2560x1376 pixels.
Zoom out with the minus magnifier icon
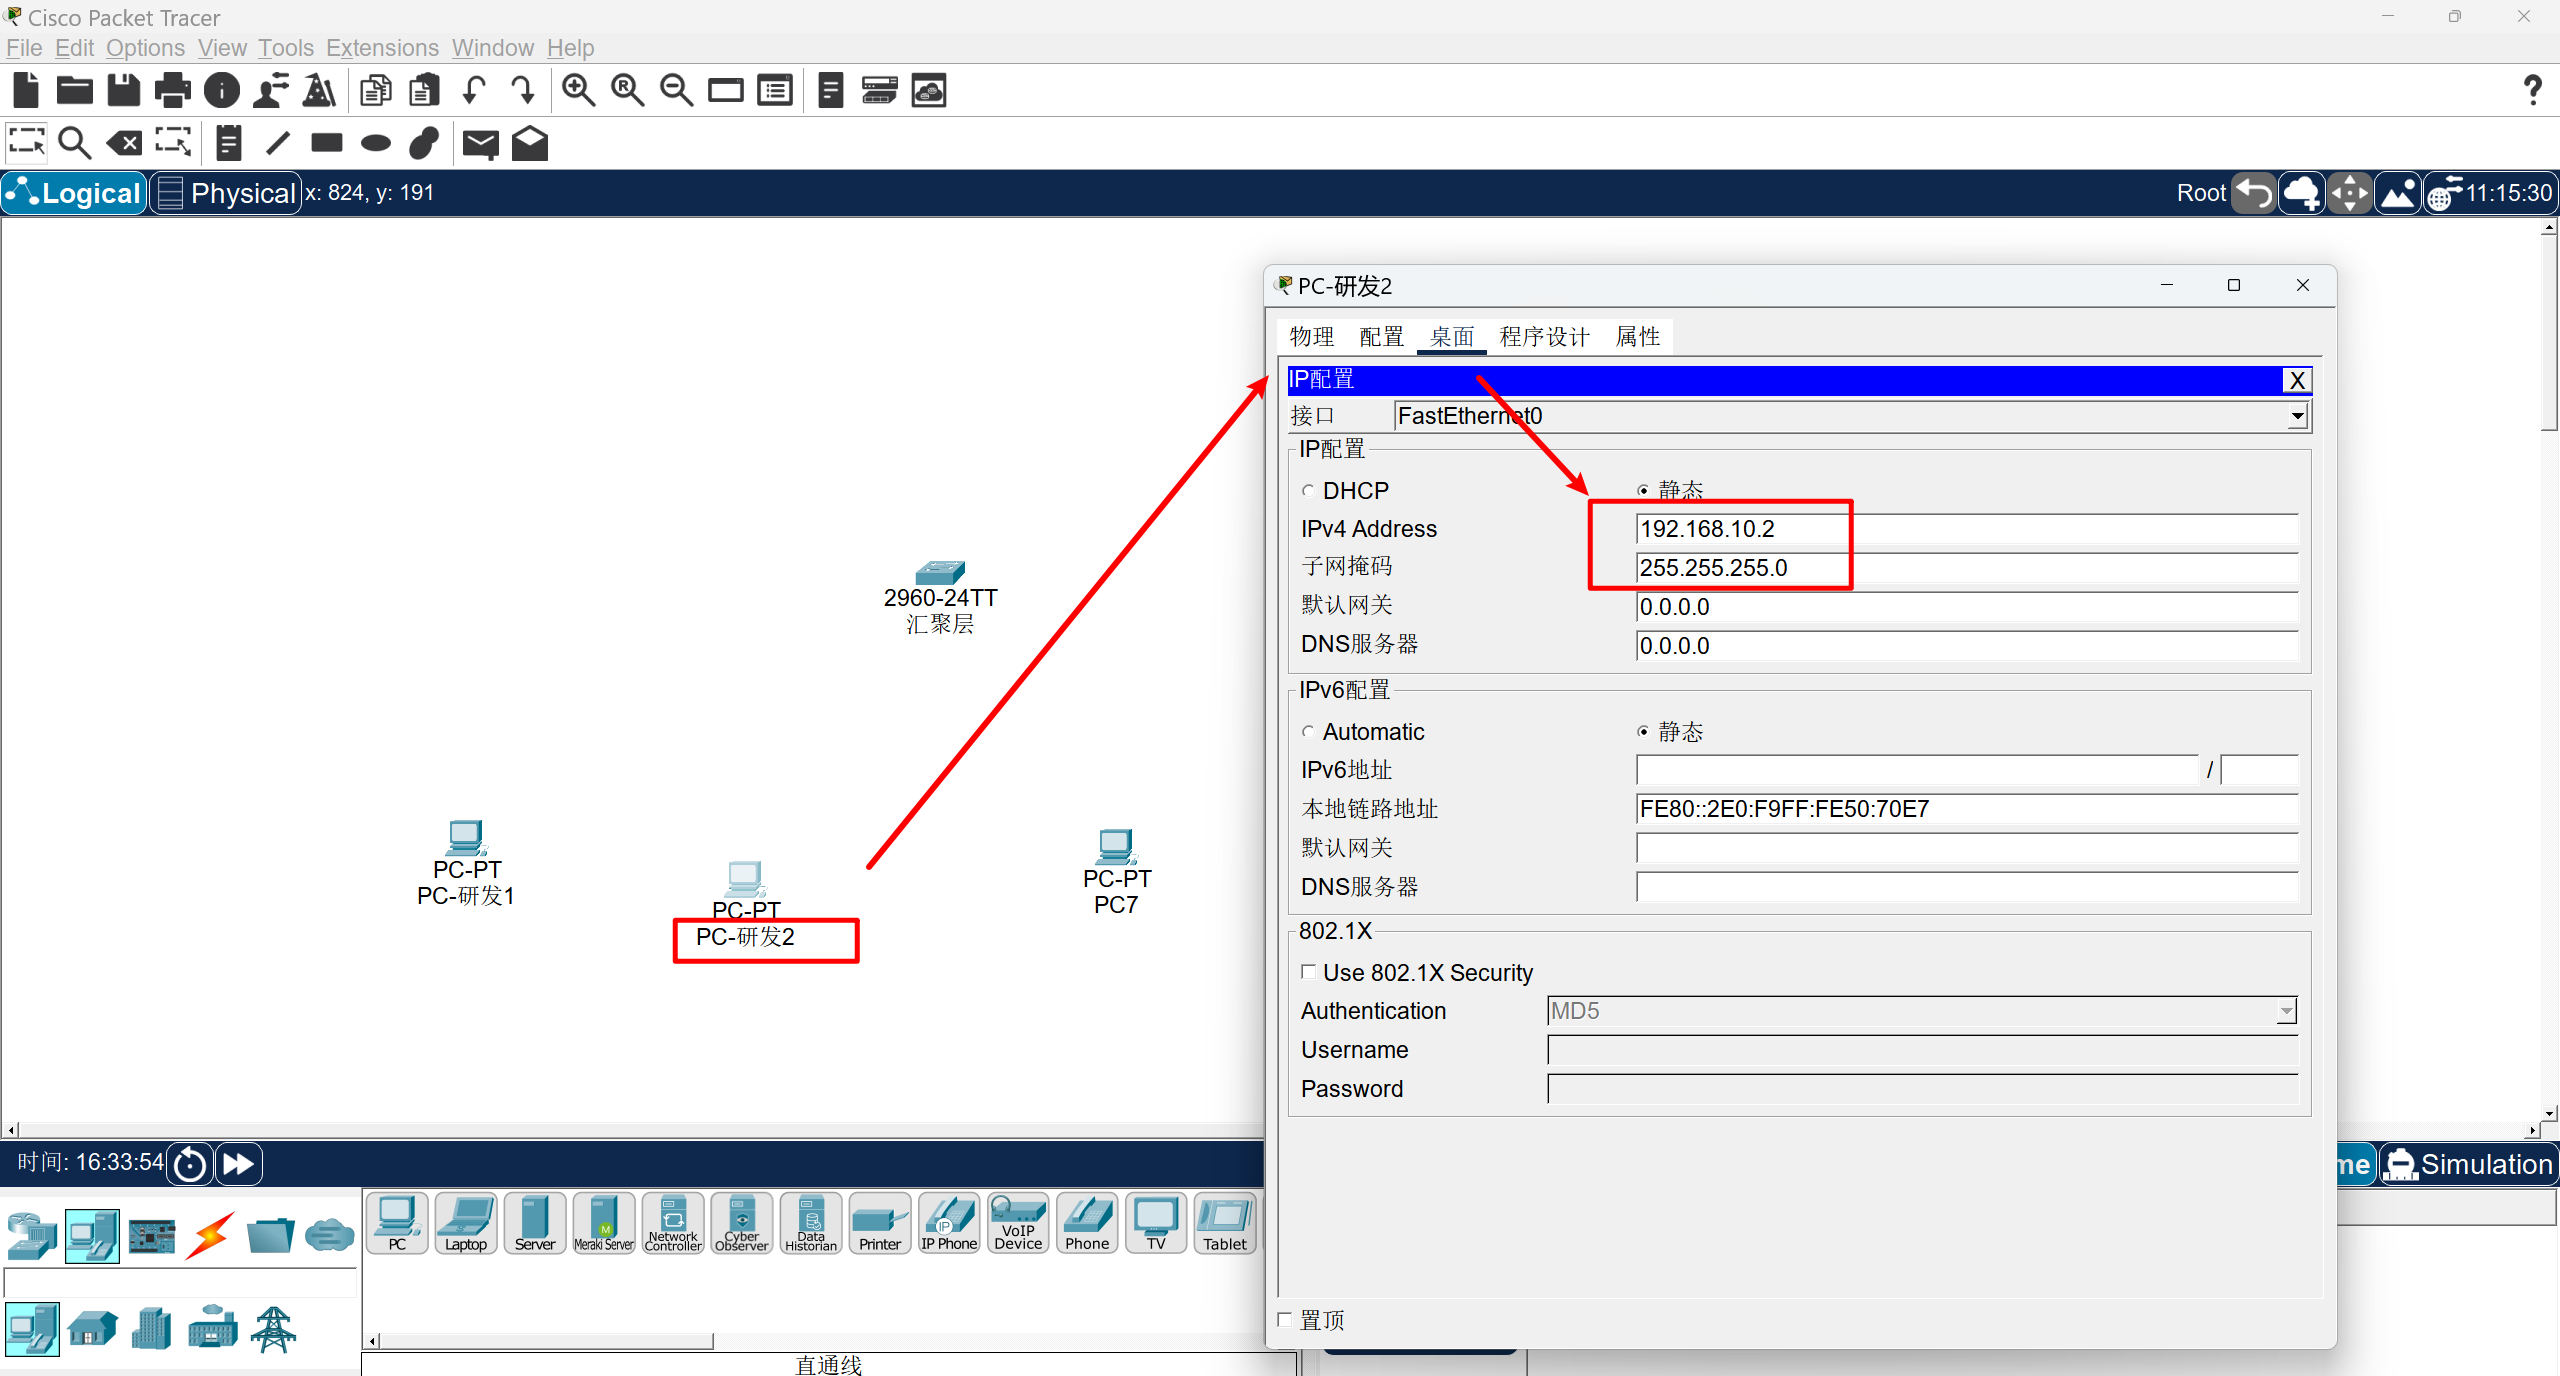[x=677, y=91]
